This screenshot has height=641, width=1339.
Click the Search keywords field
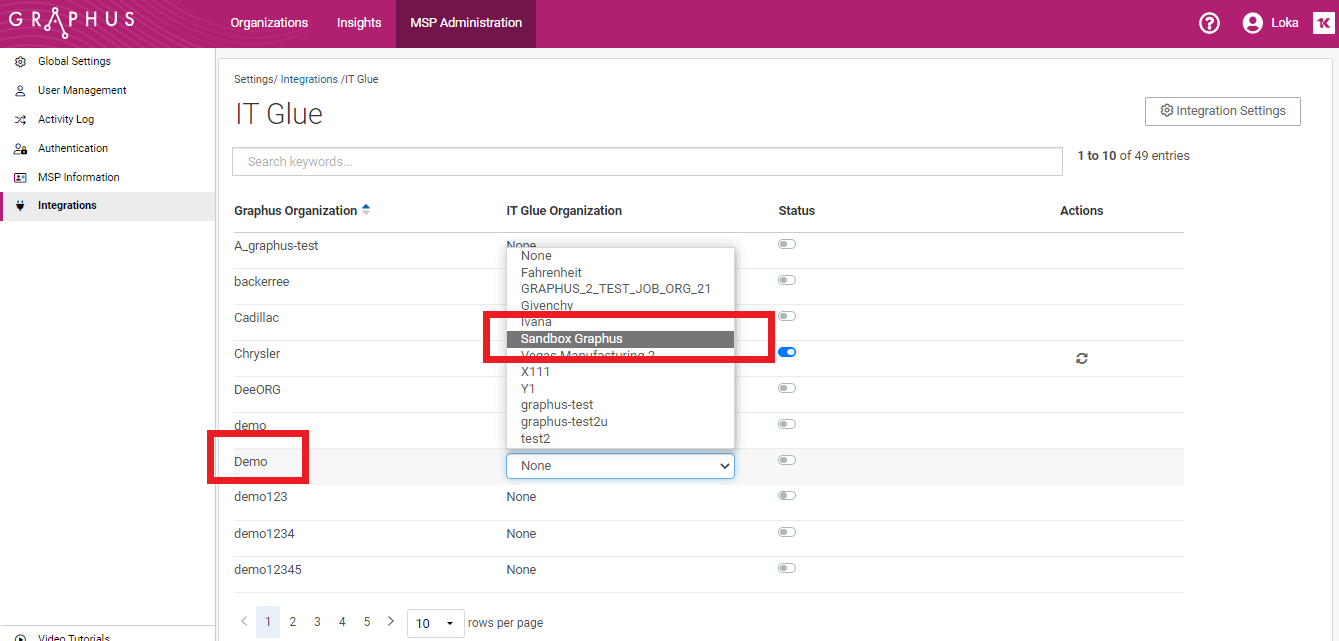[647, 162]
